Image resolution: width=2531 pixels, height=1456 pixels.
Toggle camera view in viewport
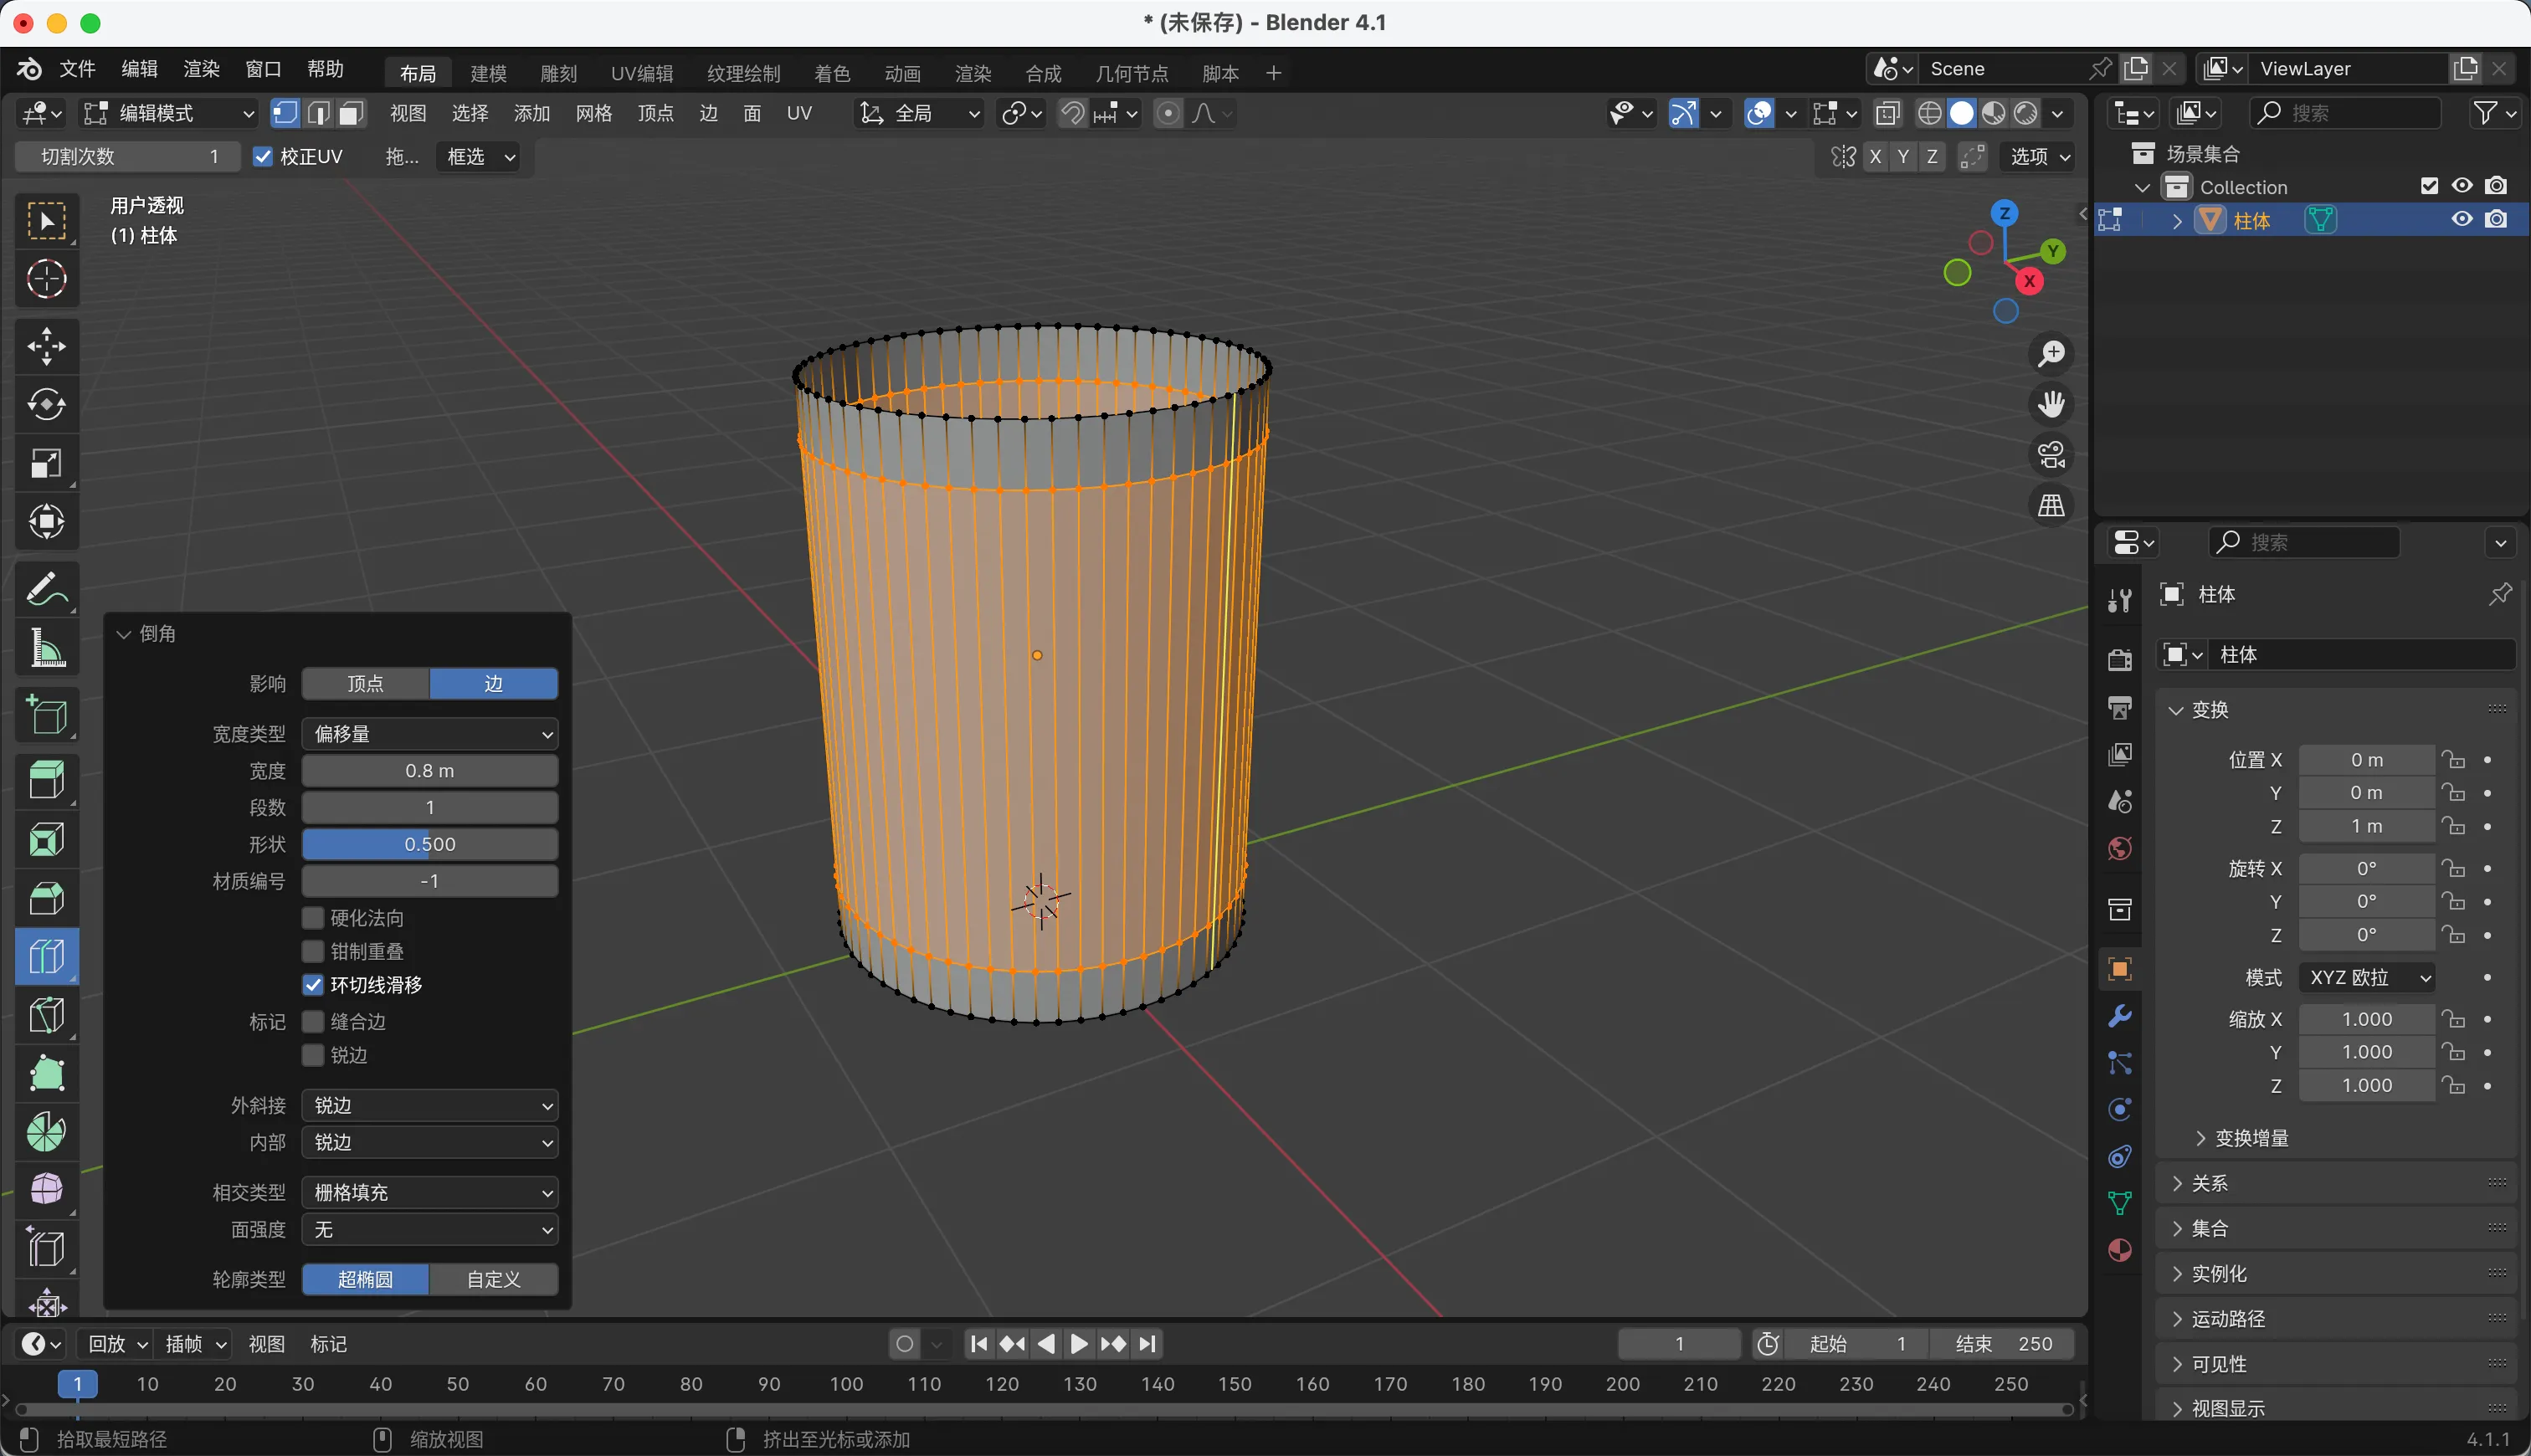pyautogui.click(x=2051, y=455)
